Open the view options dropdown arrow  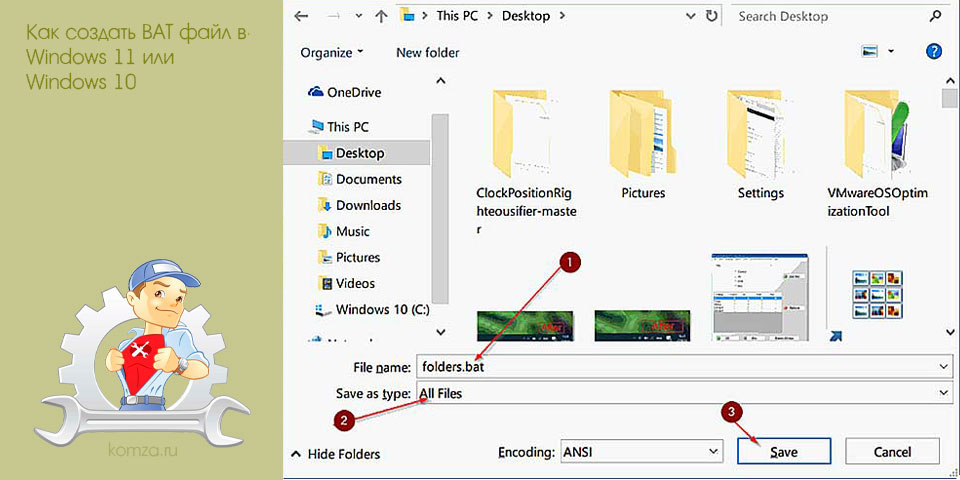pos(891,51)
